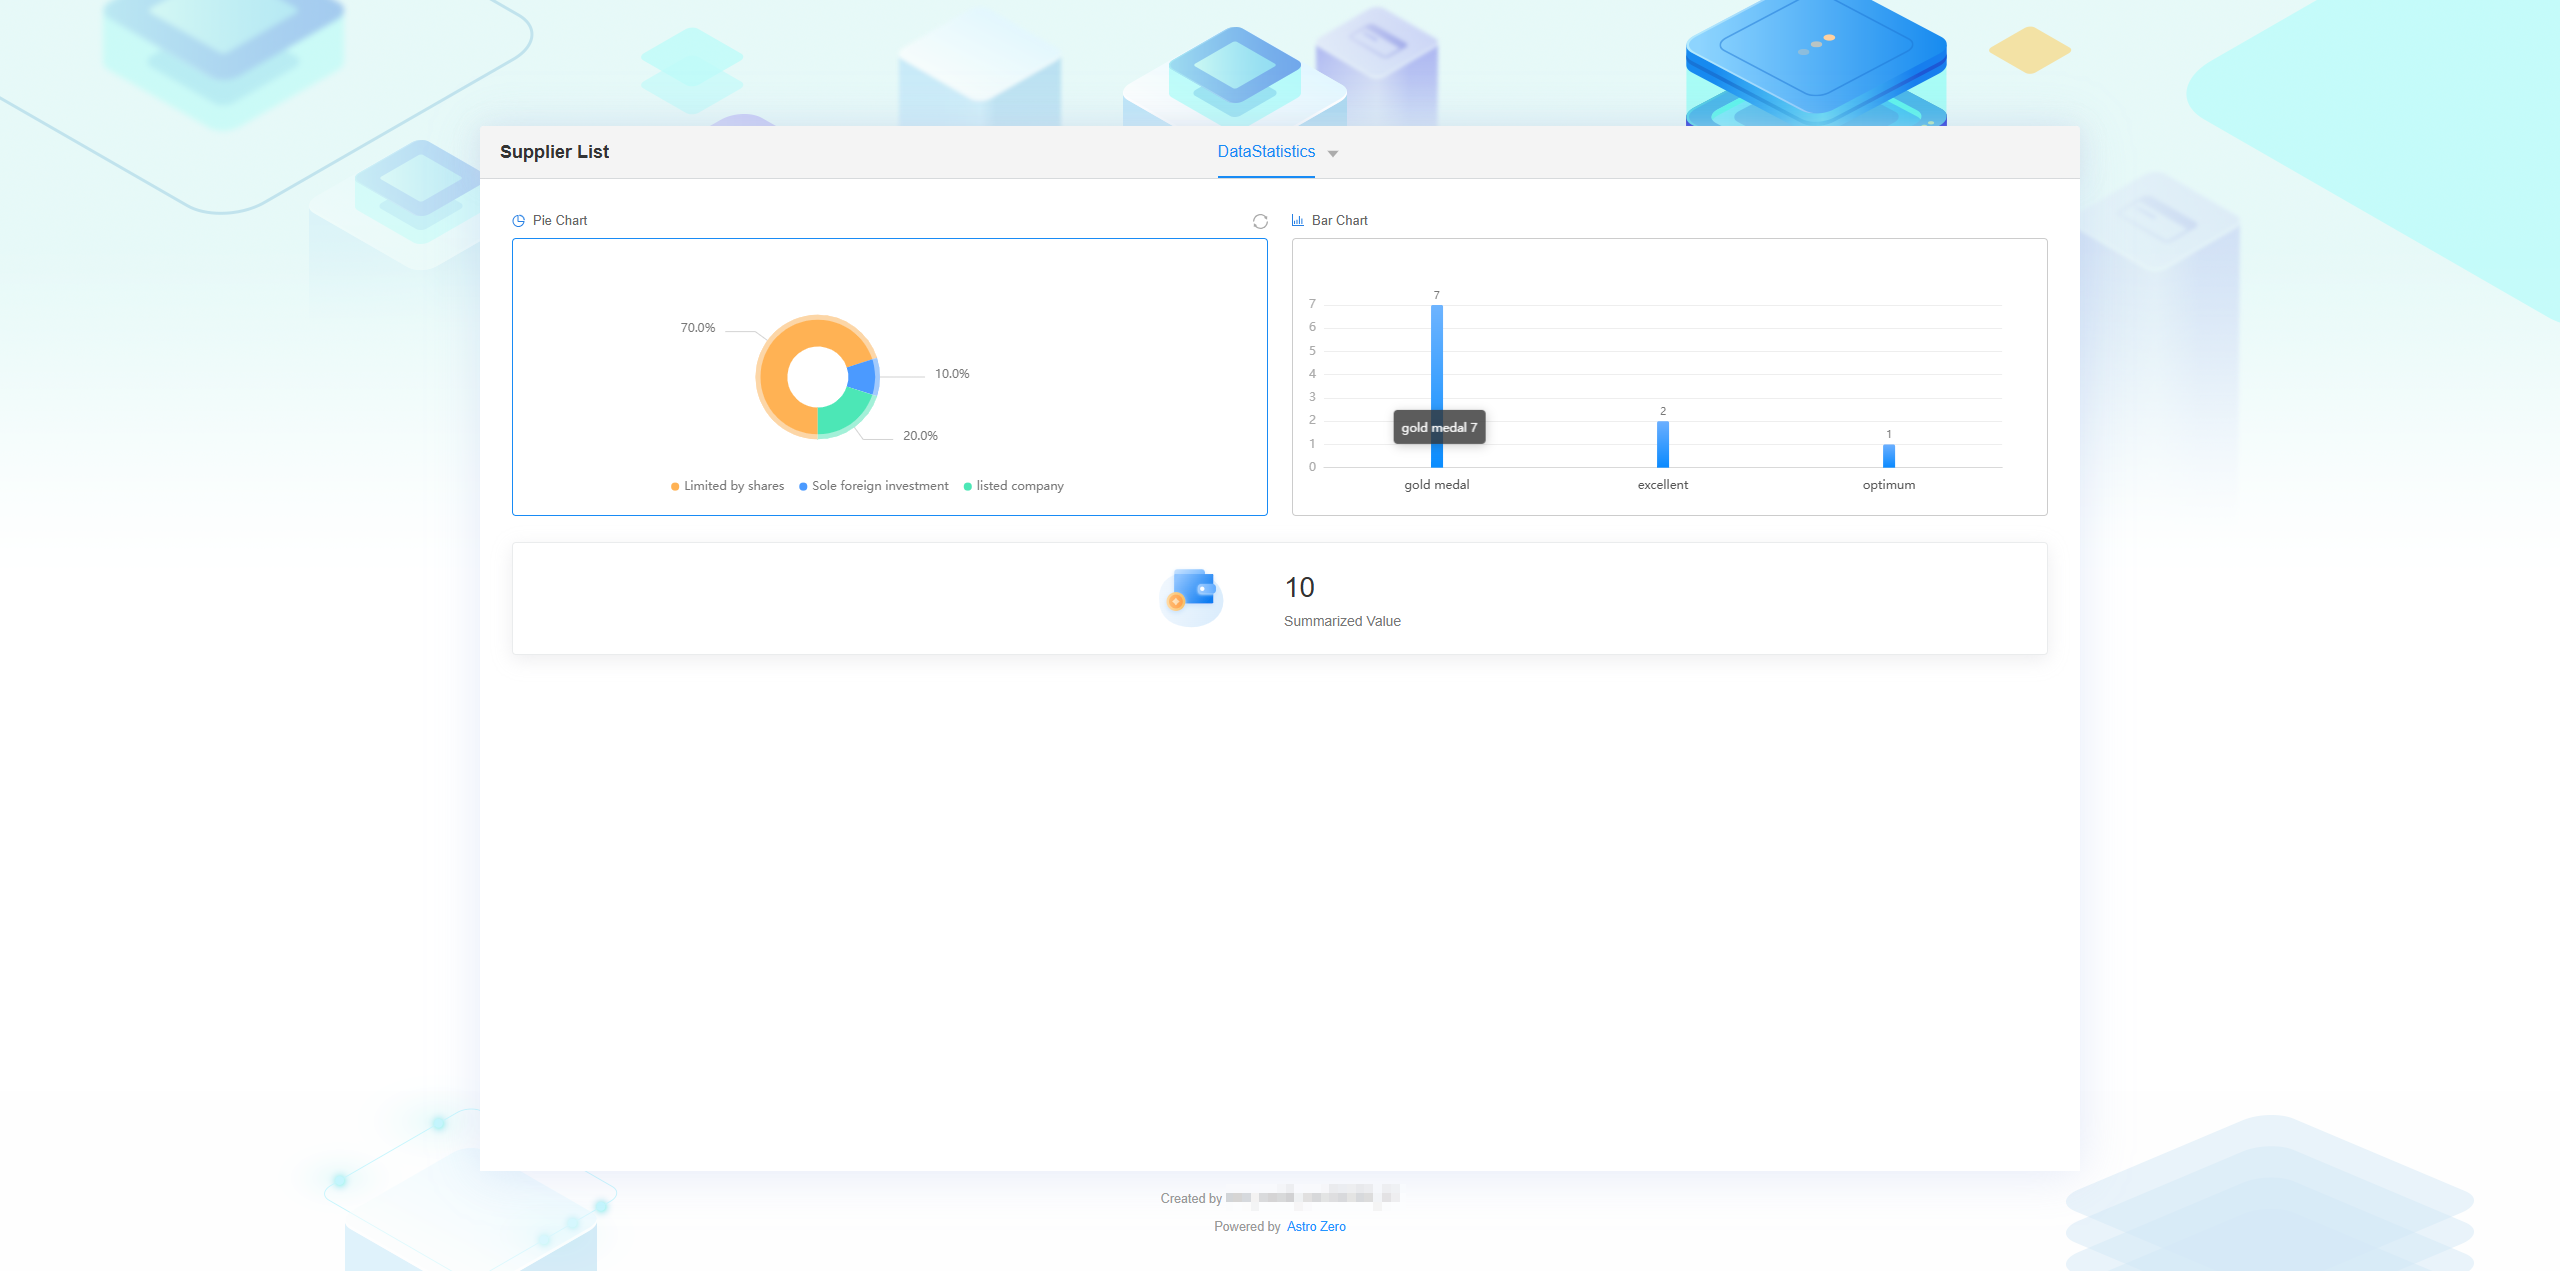Viewport: 2560px width, 1271px height.
Task: Click the Supplier List heading
Action: (554, 152)
